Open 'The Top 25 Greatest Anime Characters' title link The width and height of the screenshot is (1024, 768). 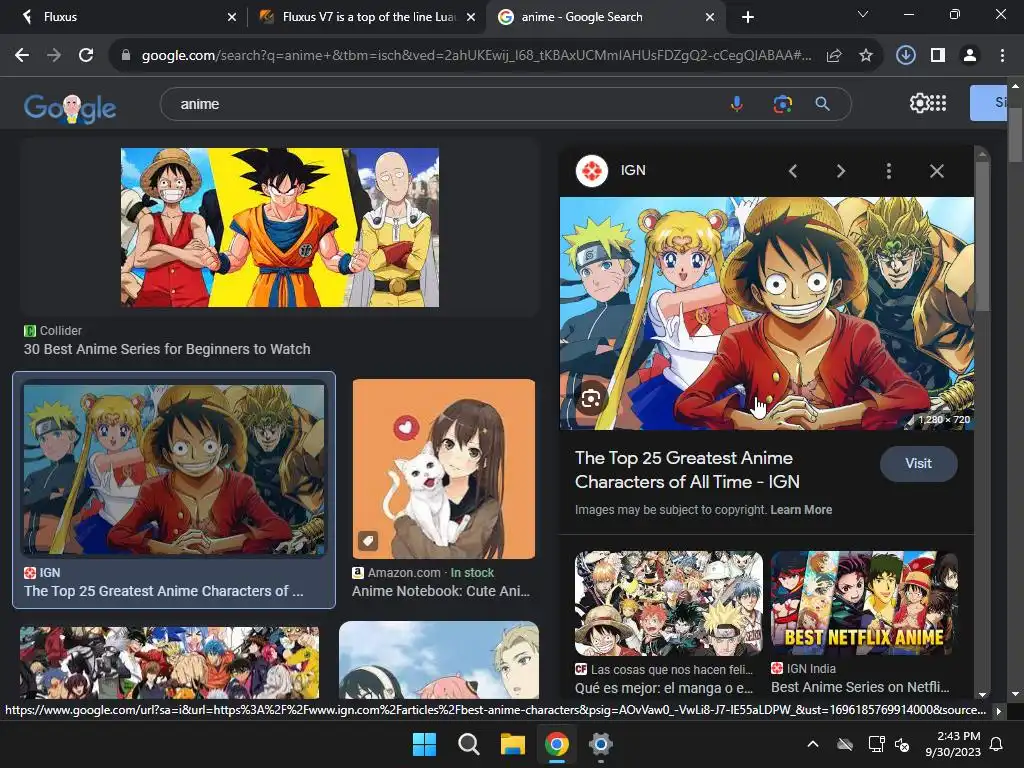tap(687, 470)
